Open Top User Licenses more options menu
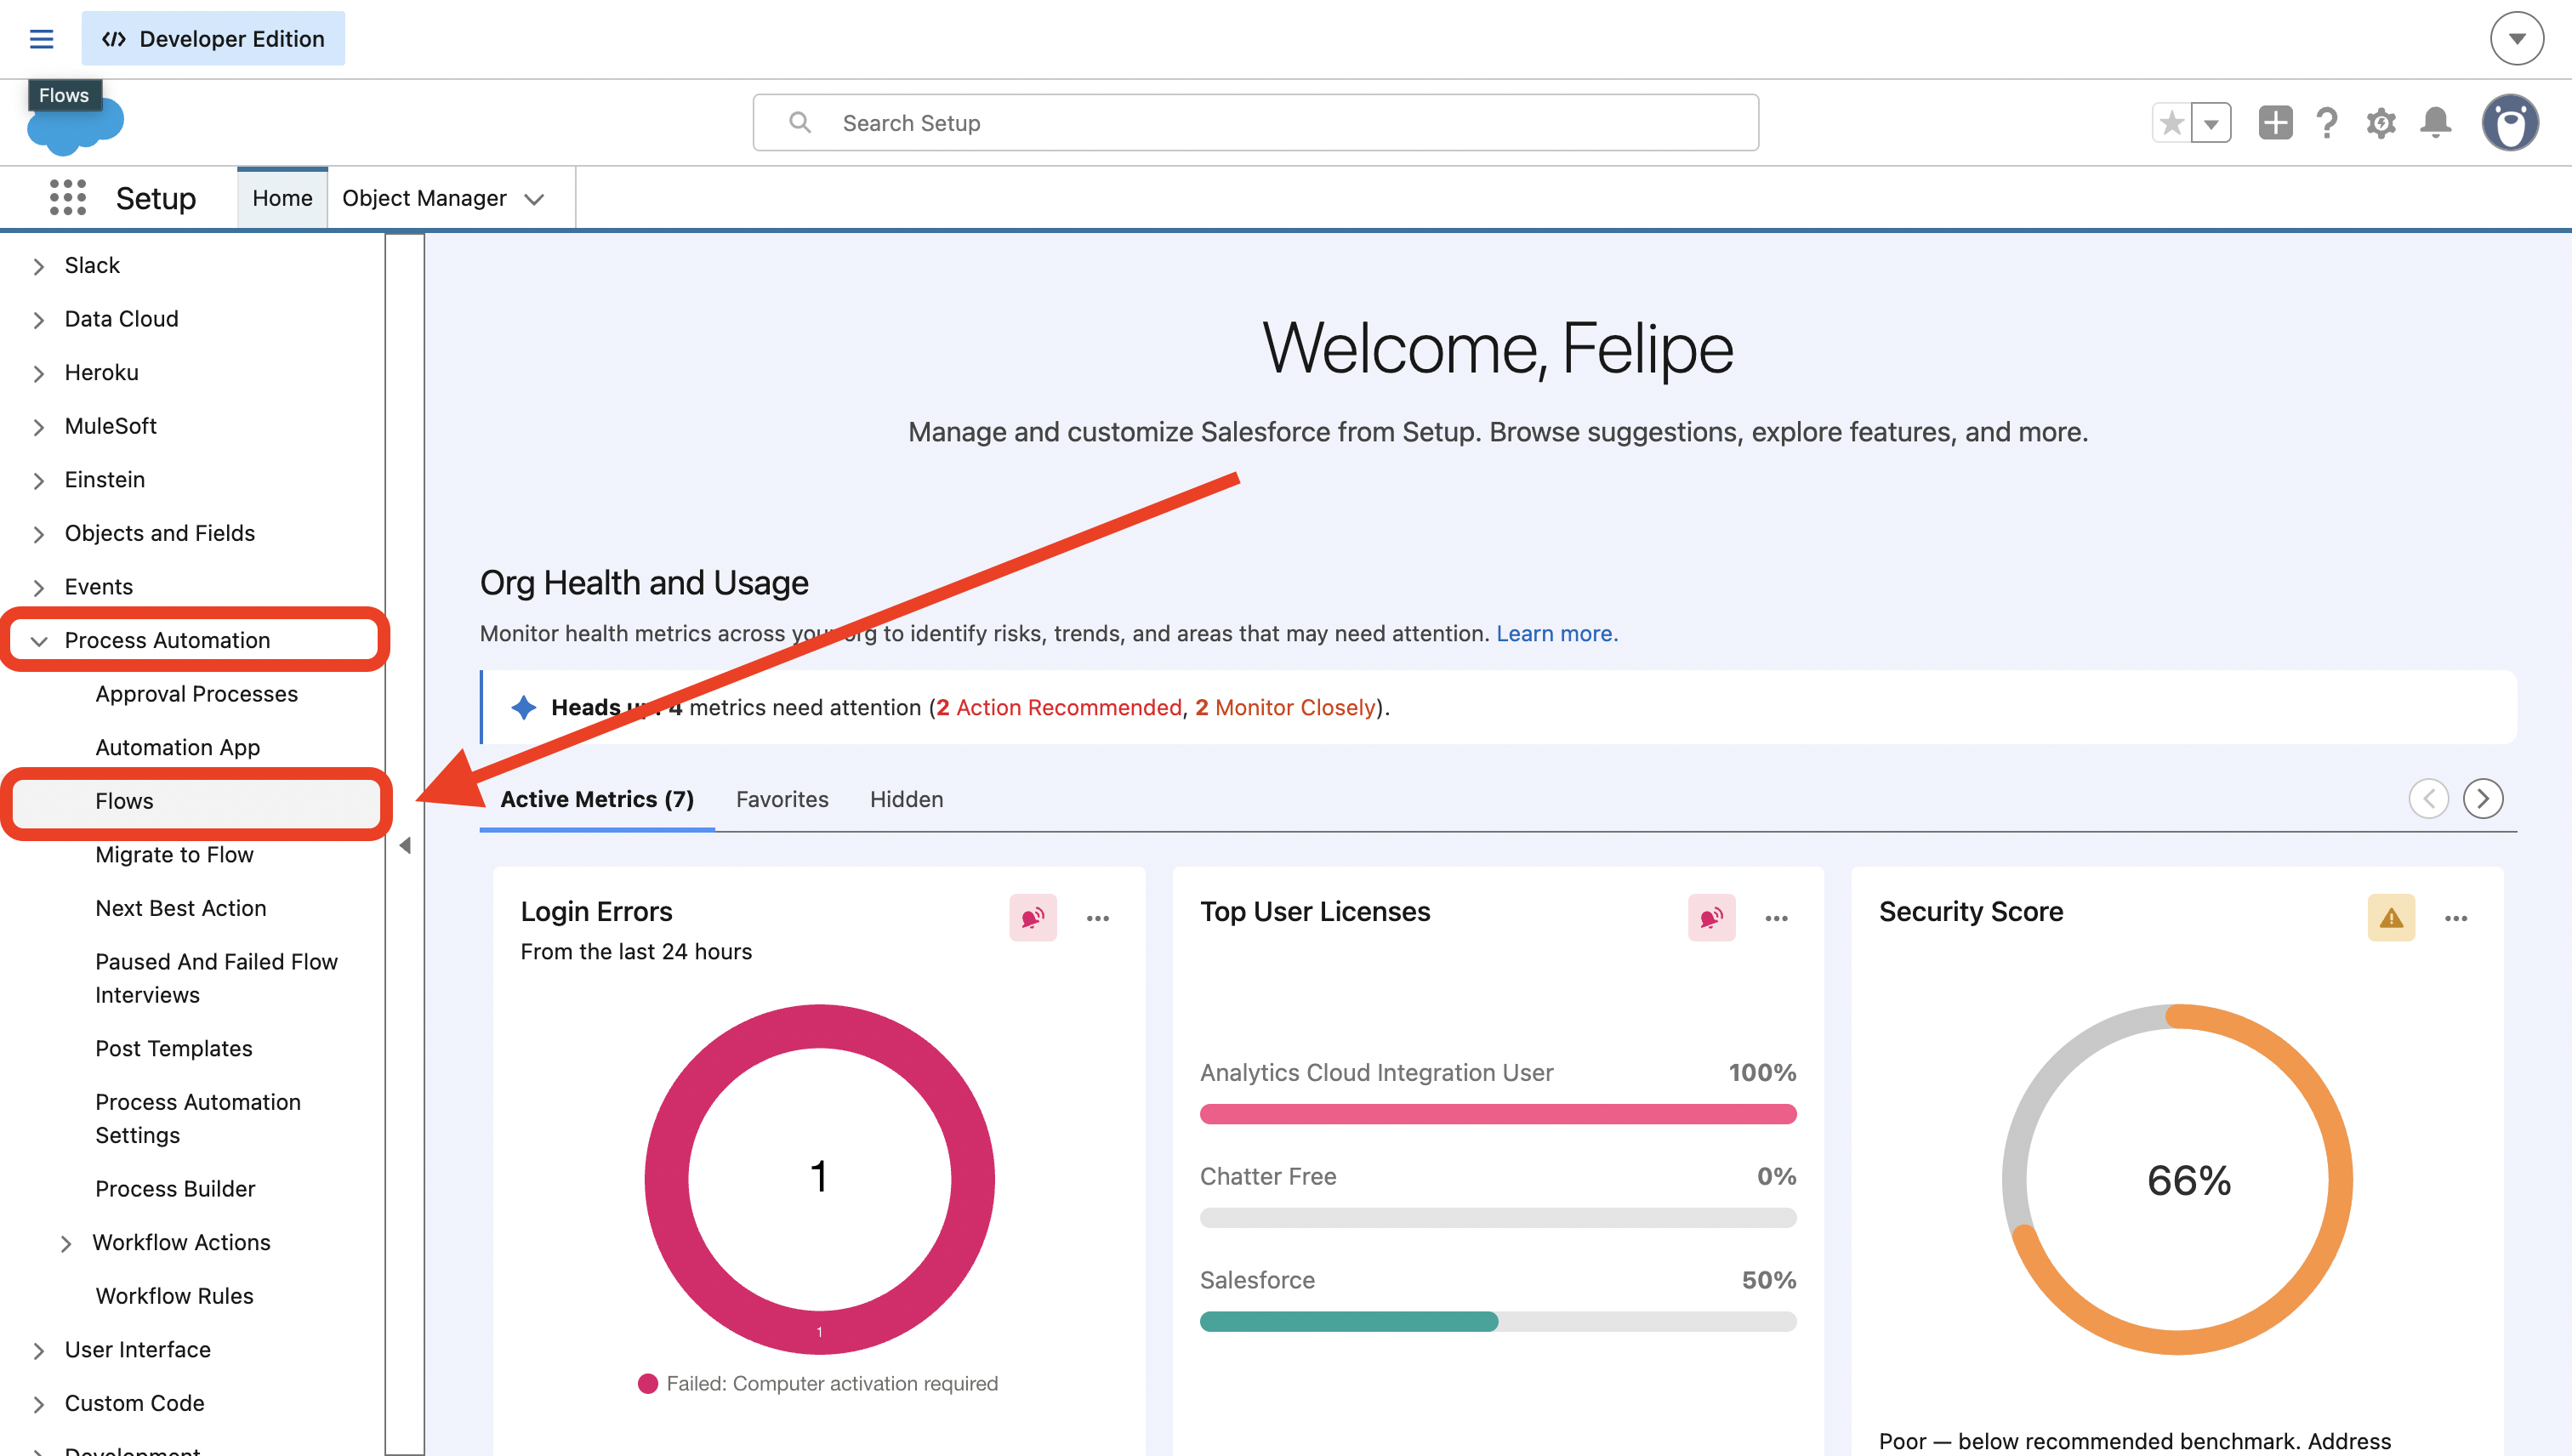 coord(1777,917)
